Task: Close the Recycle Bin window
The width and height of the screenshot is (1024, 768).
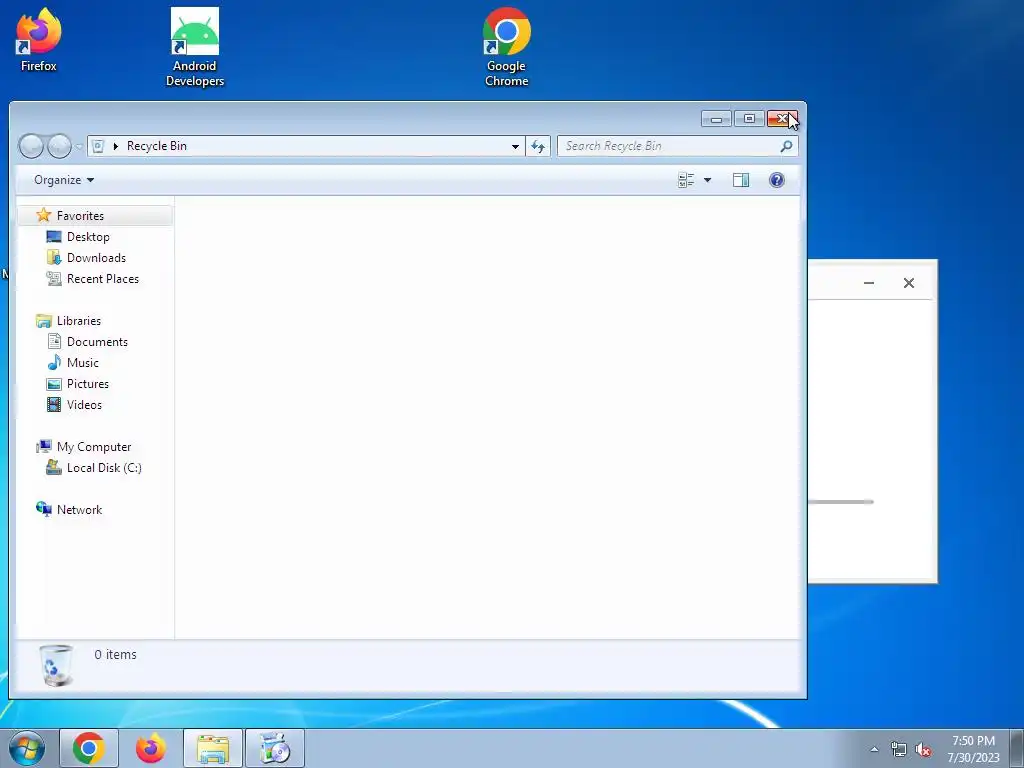Action: [782, 119]
